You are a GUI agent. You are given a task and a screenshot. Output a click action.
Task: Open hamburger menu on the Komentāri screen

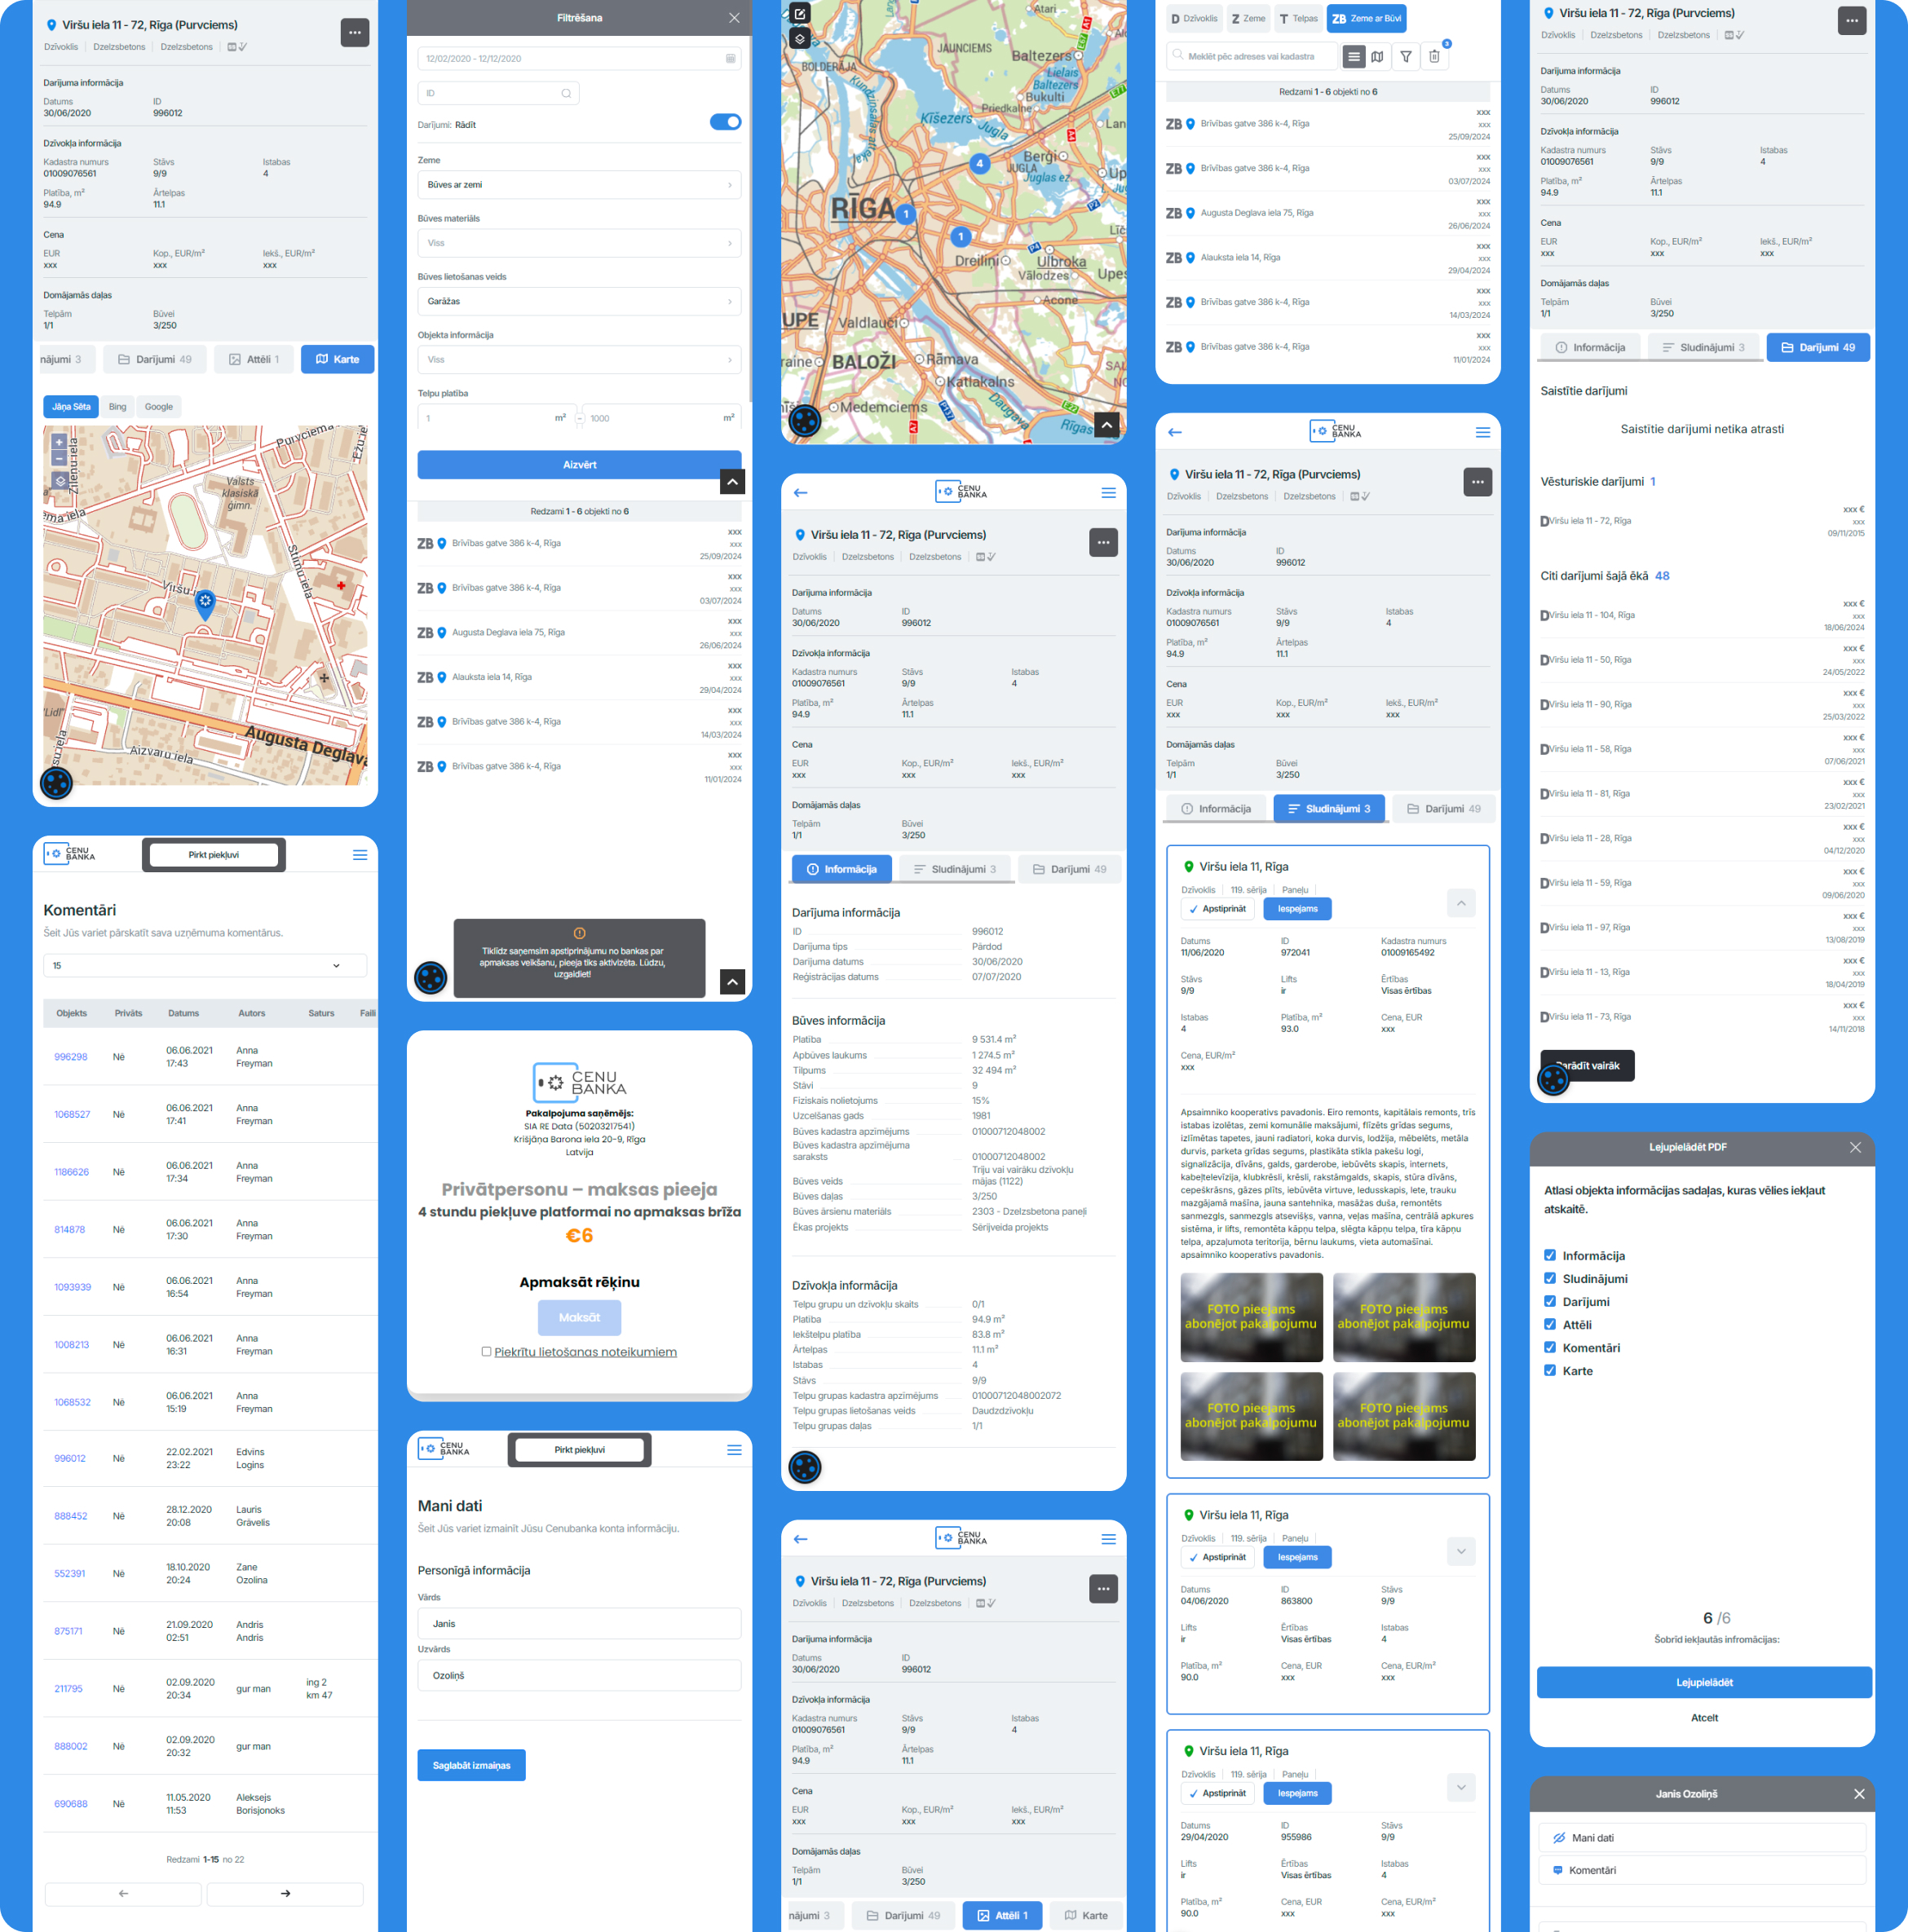[360, 855]
